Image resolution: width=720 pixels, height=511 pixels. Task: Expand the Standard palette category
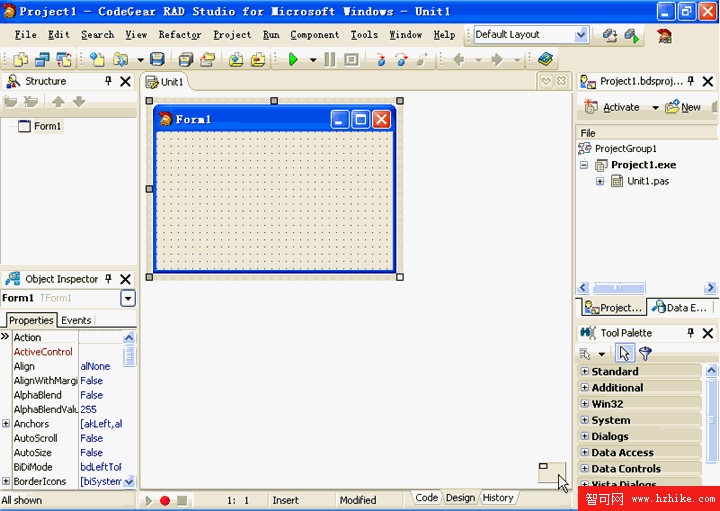(585, 371)
